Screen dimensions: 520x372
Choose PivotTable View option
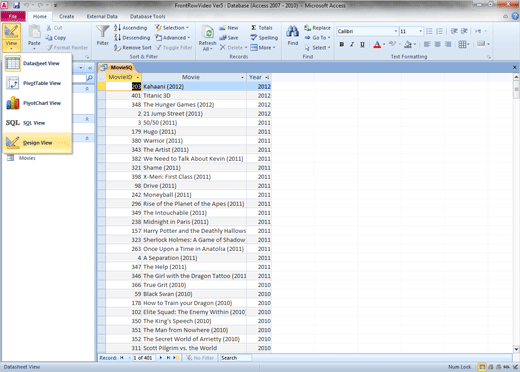click(37, 83)
